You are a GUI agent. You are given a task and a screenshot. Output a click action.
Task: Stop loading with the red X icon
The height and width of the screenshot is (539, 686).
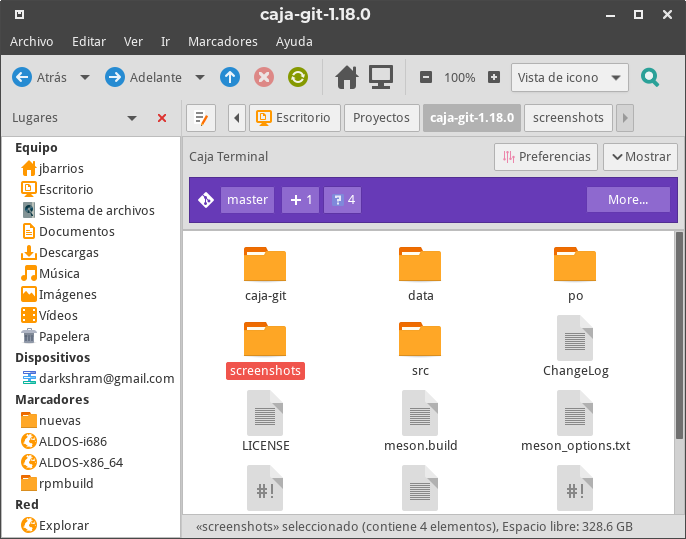click(264, 77)
